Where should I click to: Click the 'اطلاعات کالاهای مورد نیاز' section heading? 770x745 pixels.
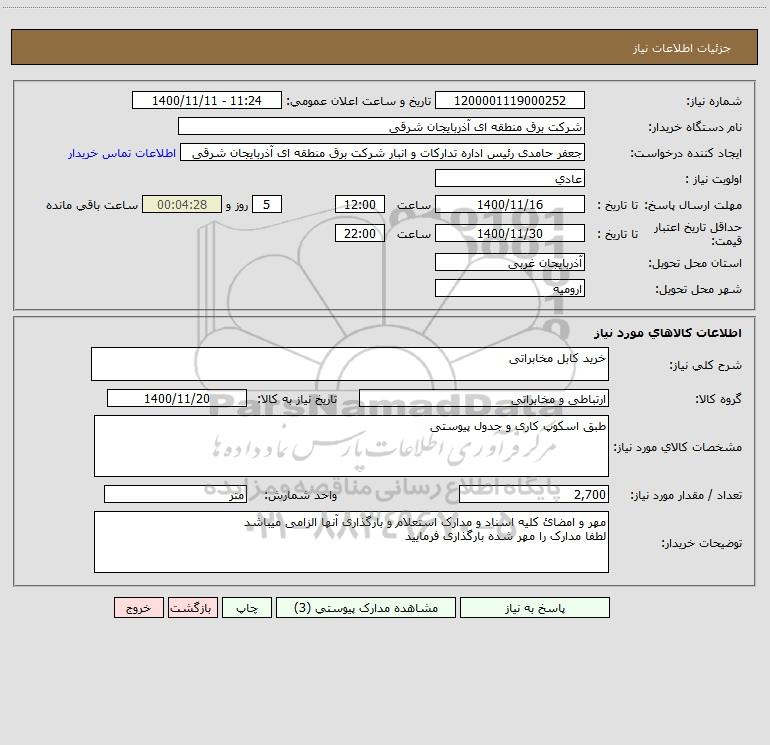[x=668, y=333]
